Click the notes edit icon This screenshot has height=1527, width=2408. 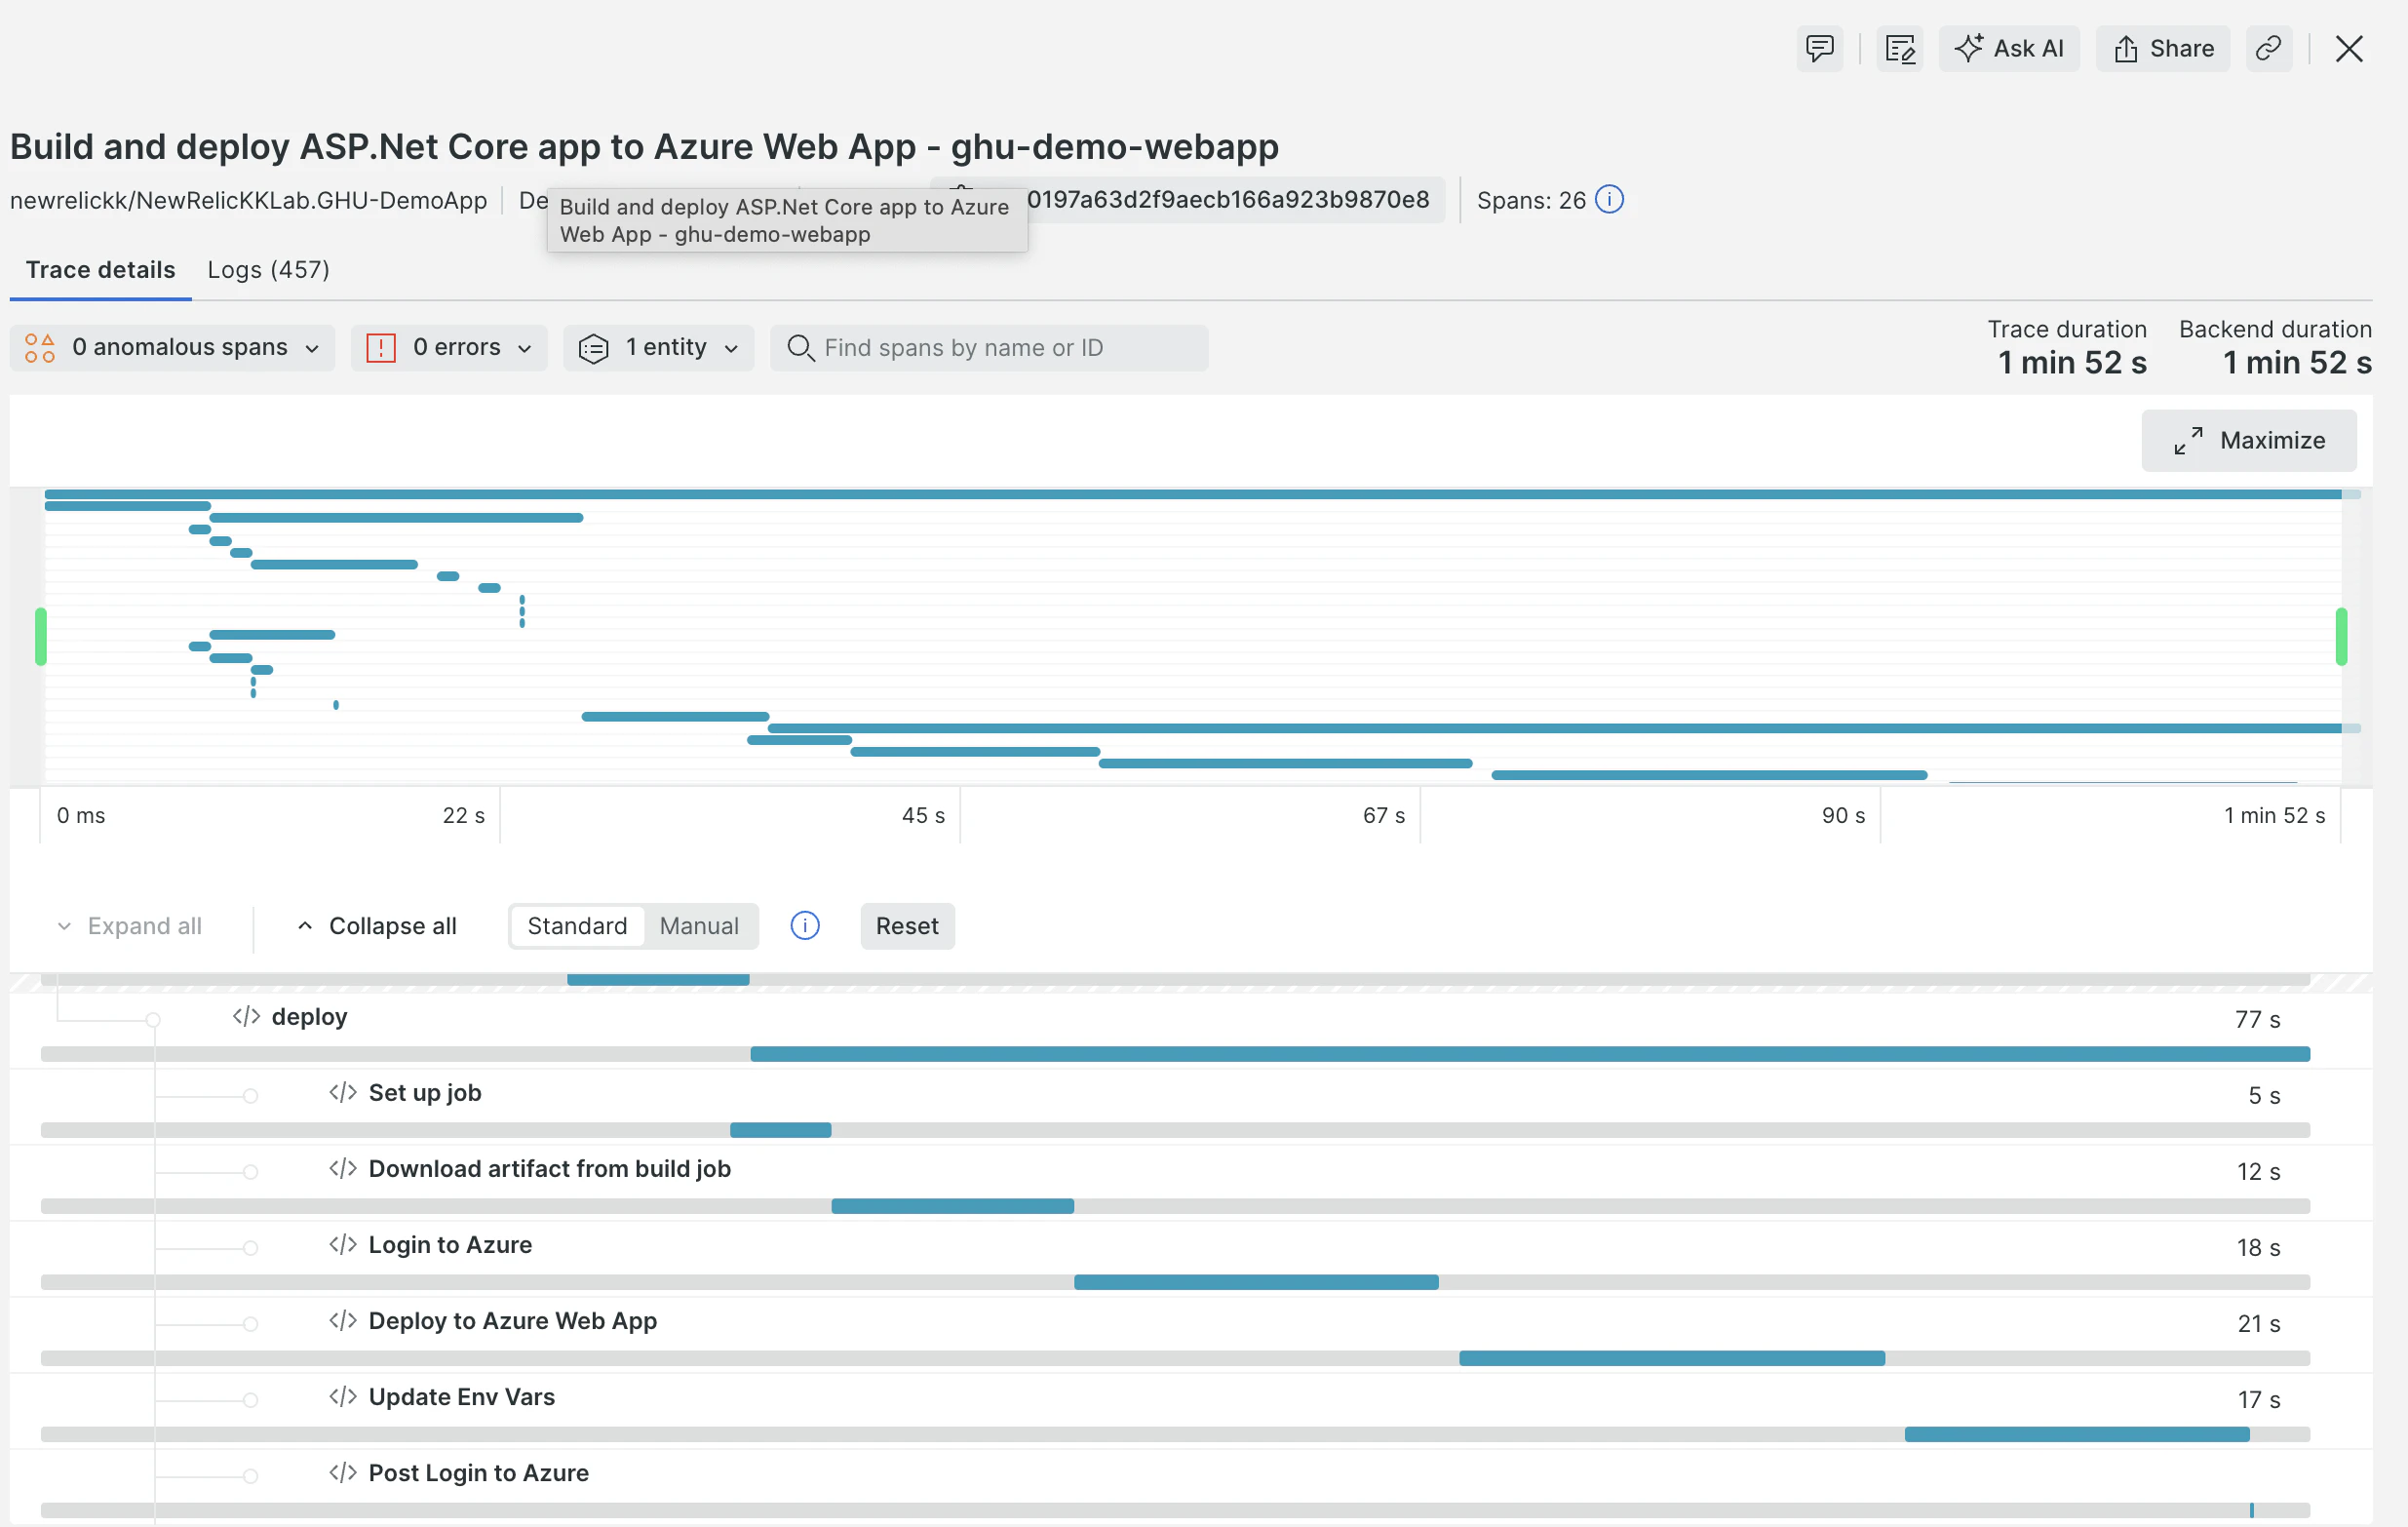coord(1899,48)
